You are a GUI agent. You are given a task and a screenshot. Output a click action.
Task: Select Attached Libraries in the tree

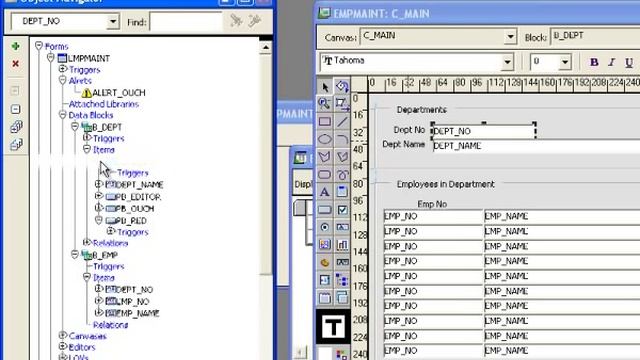pos(104,104)
